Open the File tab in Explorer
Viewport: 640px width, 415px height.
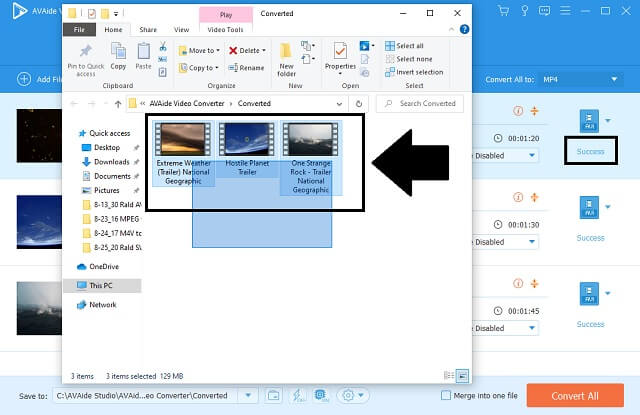pos(79,29)
